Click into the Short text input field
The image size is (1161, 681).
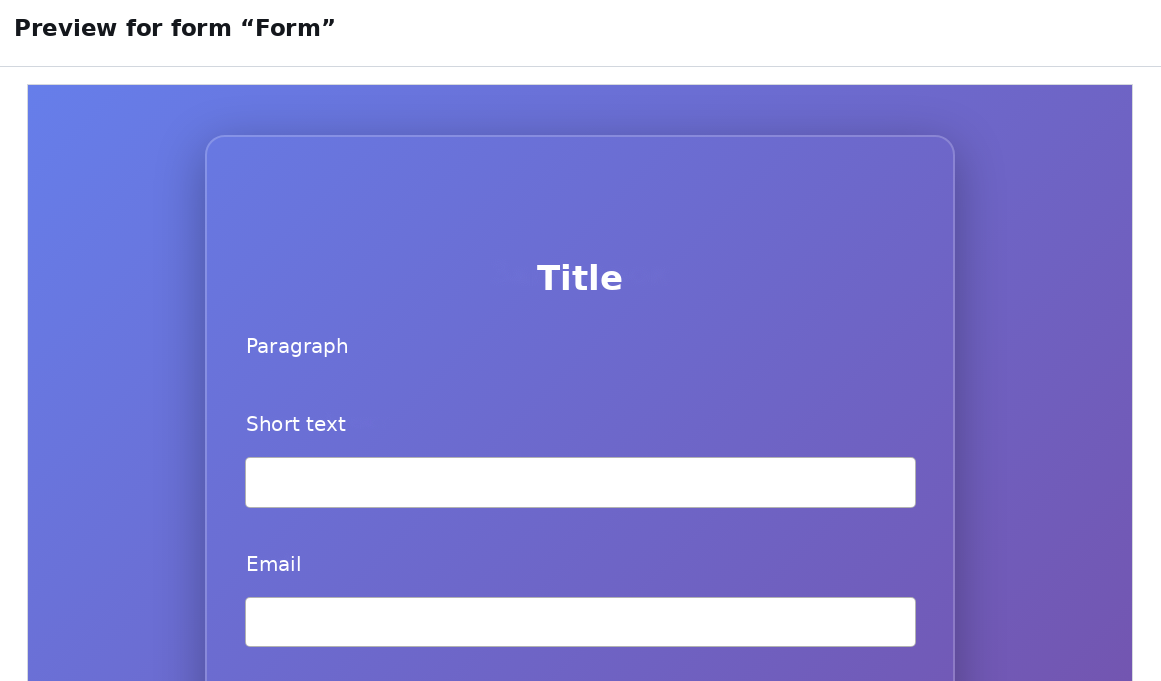click(x=580, y=483)
